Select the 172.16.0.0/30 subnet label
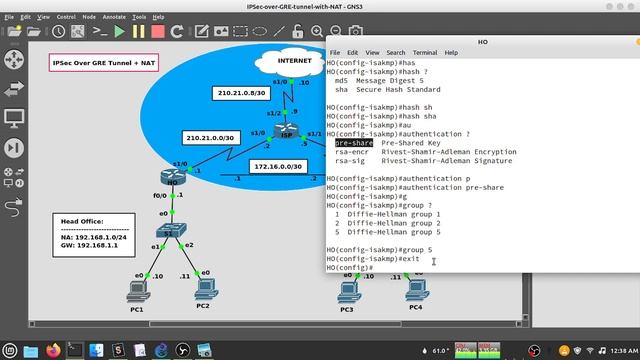Screen dimensions: 640x360 278,167
